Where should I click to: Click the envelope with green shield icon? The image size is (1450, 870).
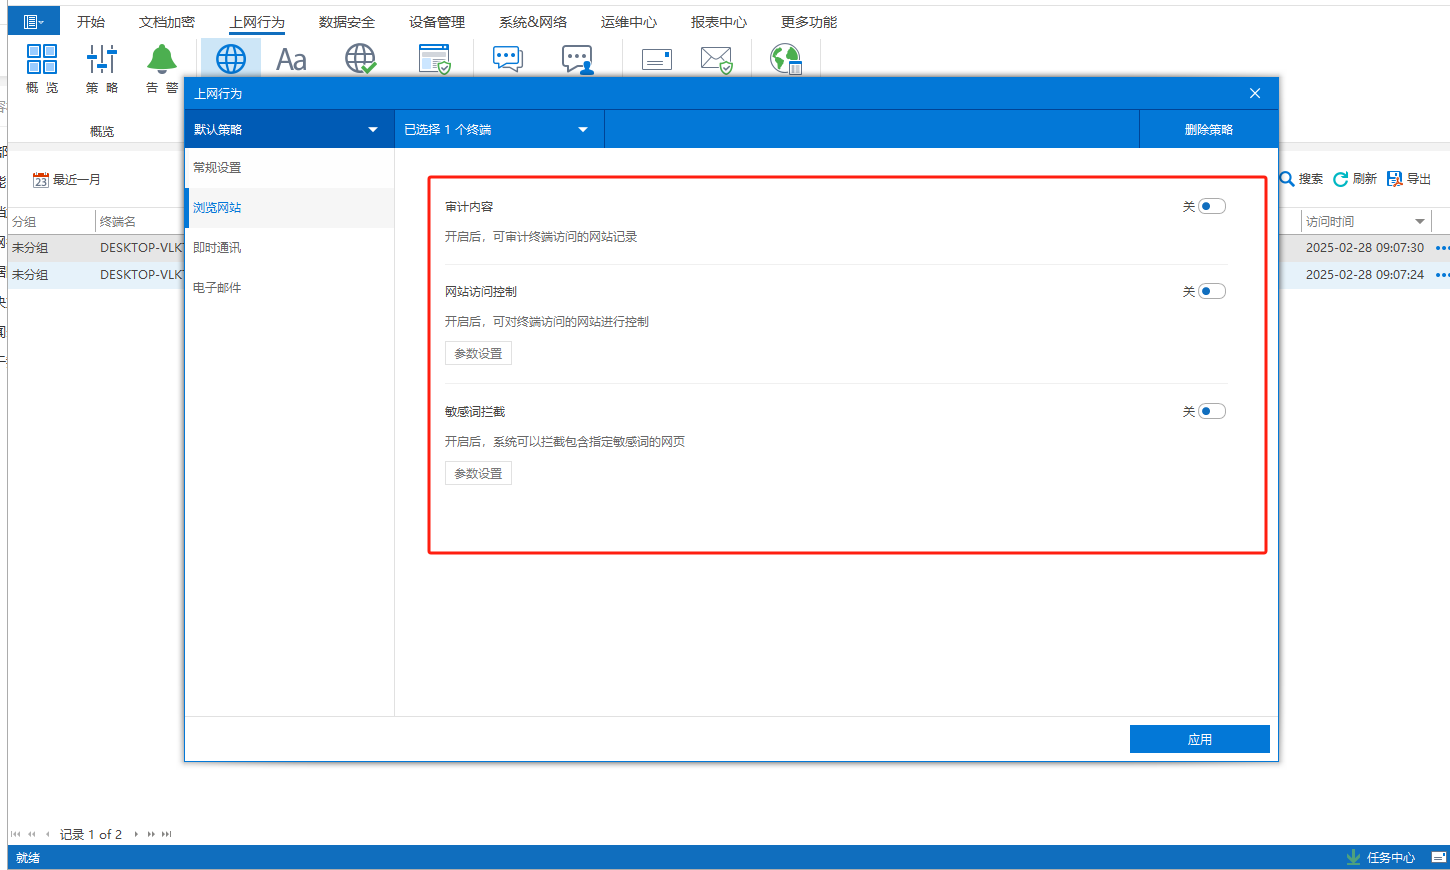[x=716, y=60]
